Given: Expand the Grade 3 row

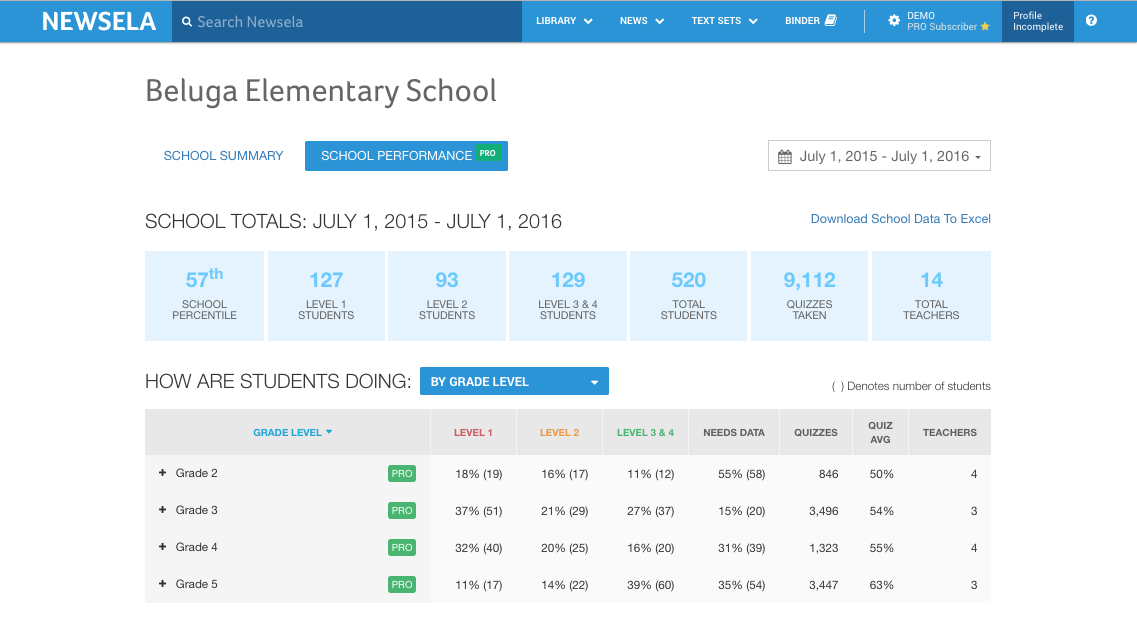Looking at the screenshot, I should pos(163,510).
